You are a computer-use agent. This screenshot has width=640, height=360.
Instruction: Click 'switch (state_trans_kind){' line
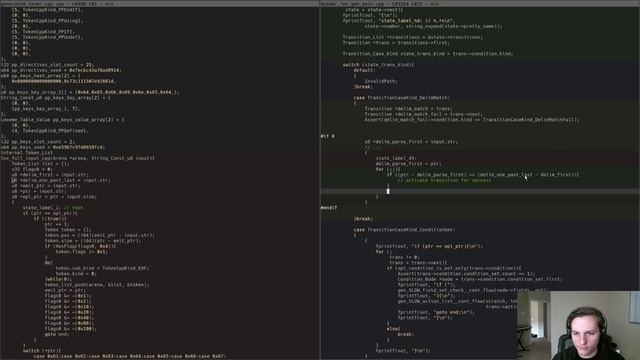[x=378, y=64]
